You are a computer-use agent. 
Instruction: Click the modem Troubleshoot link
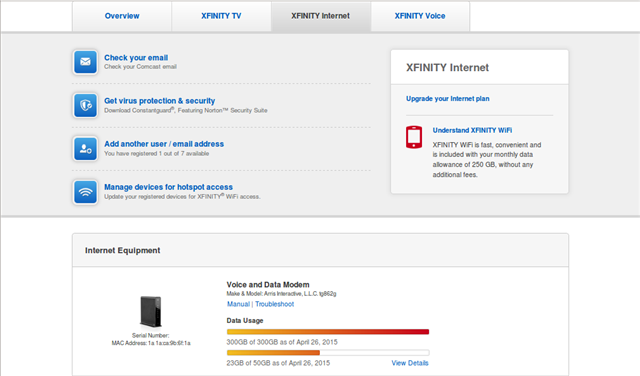[x=274, y=304]
